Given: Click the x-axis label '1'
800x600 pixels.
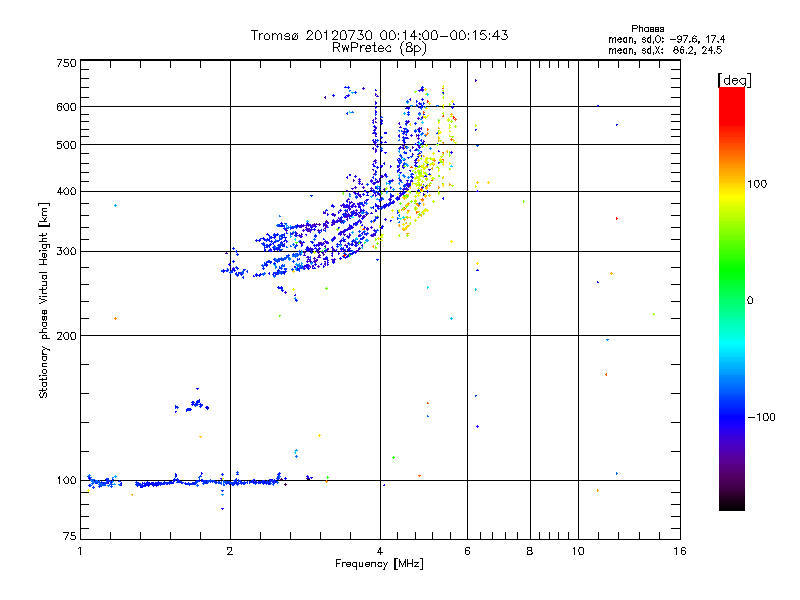Looking at the screenshot, I should click(80, 551).
